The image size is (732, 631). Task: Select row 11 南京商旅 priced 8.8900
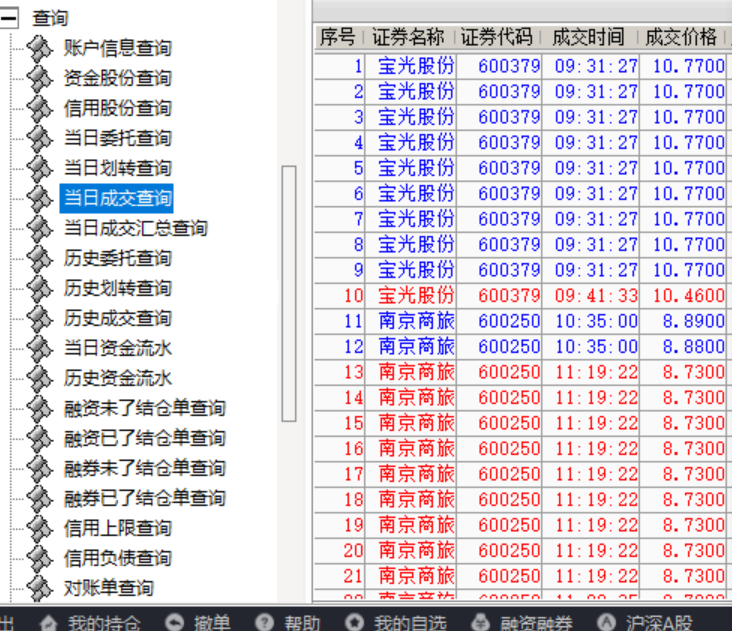coord(523,321)
